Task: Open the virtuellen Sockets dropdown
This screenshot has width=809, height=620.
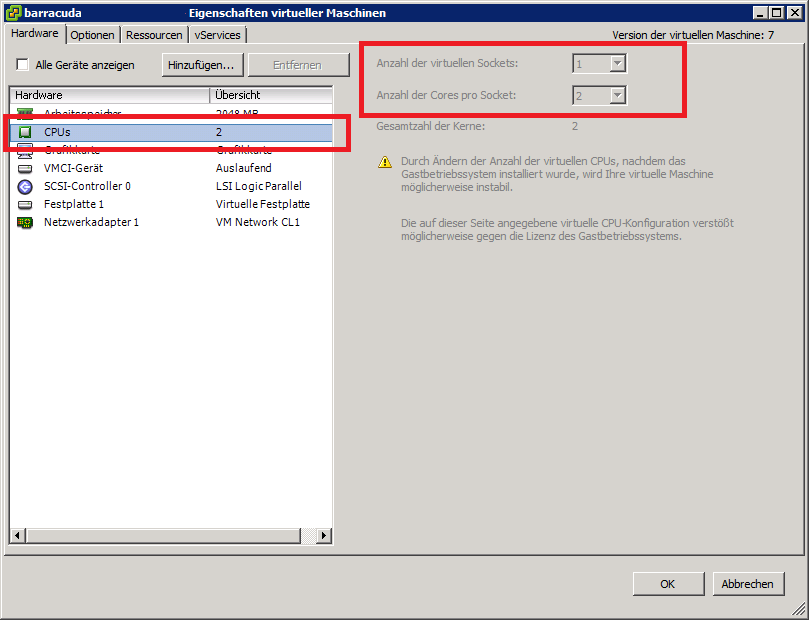Action: point(617,64)
